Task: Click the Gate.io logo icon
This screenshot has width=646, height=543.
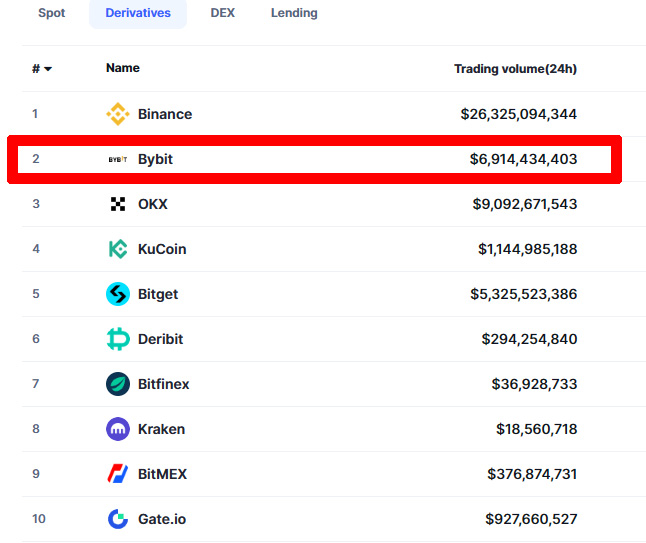Action: click(118, 519)
